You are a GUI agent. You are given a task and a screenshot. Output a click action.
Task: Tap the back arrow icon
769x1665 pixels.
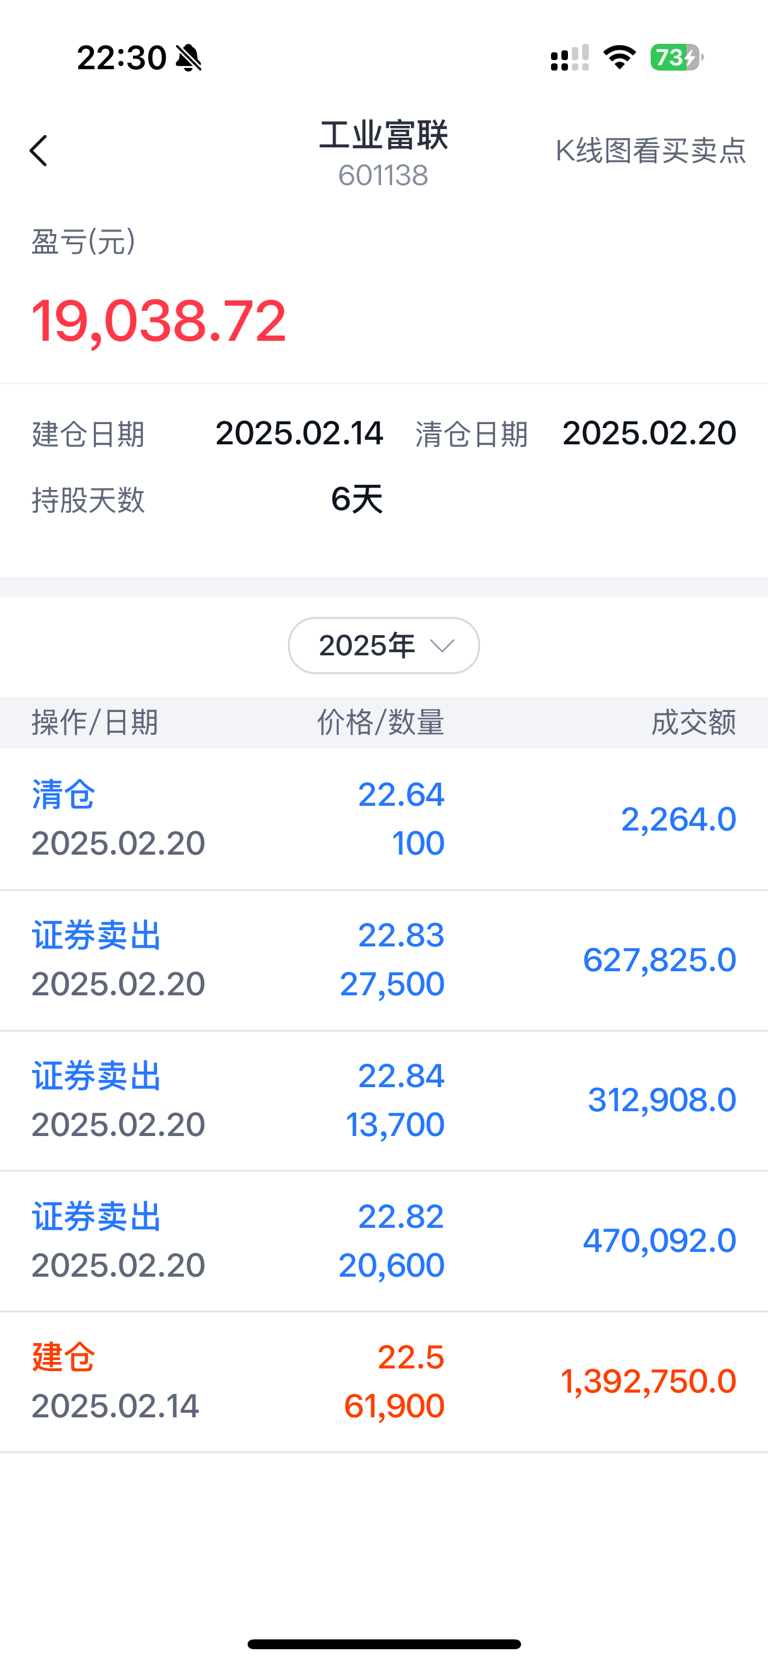[38, 151]
